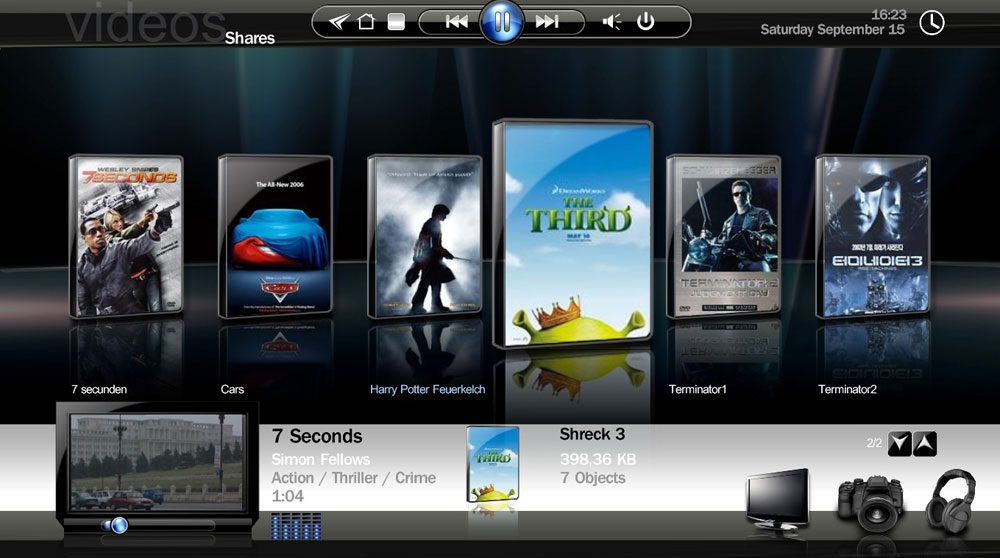Open the headphones music icon

pyautogui.click(x=949, y=499)
